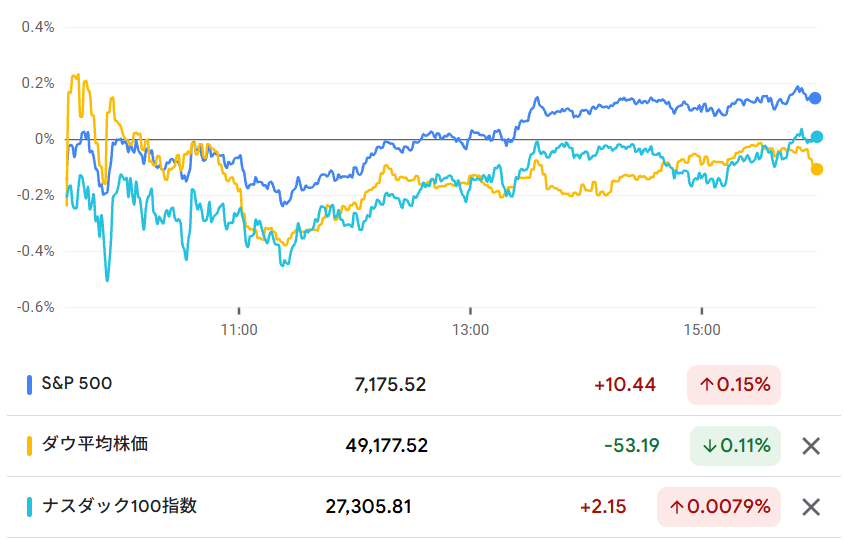The height and width of the screenshot is (539, 844).
Task: Click the yellow Dow chart endpoint dot
Action: [817, 169]
